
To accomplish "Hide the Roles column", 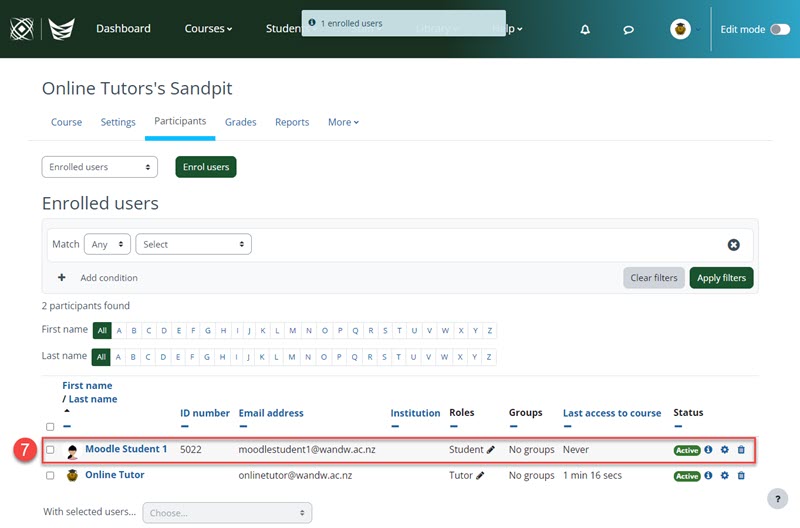I will 454,426.
